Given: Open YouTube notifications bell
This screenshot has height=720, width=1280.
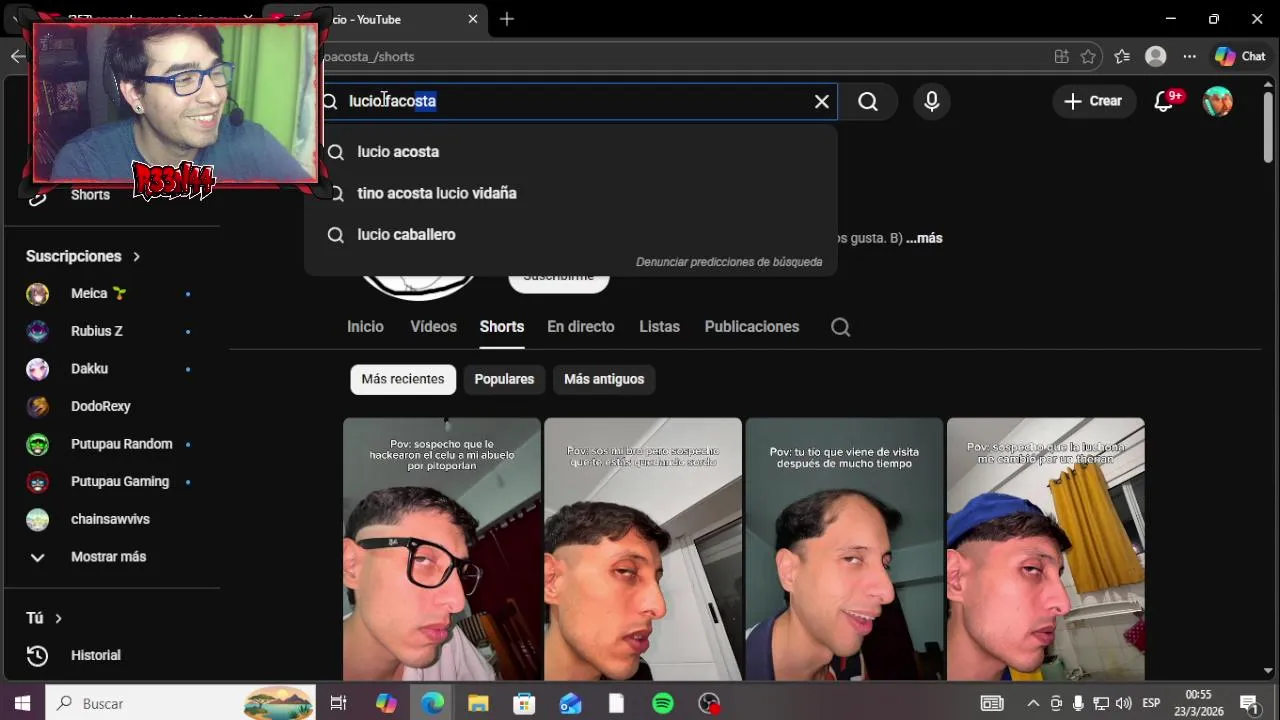Looking at the screenshot, I should click(x=1164, y=101).
